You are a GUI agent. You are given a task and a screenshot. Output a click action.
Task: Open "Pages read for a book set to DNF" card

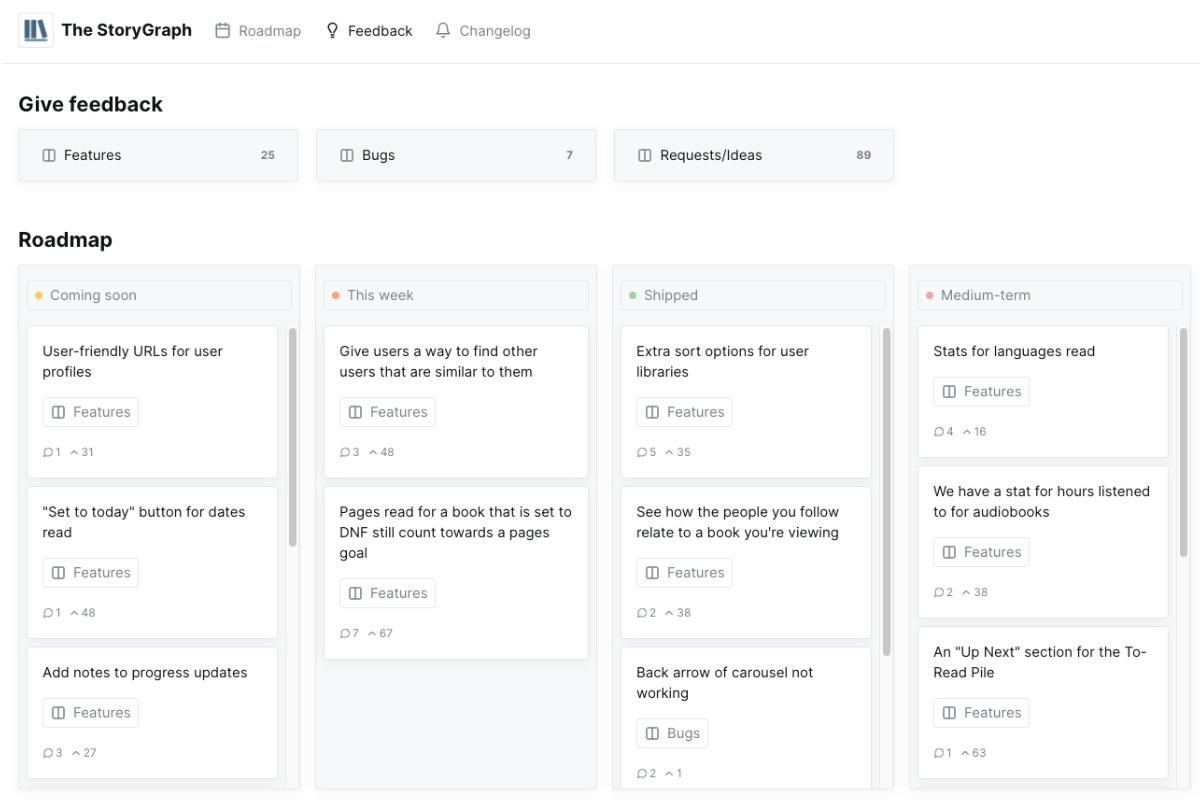click(456, 573)
